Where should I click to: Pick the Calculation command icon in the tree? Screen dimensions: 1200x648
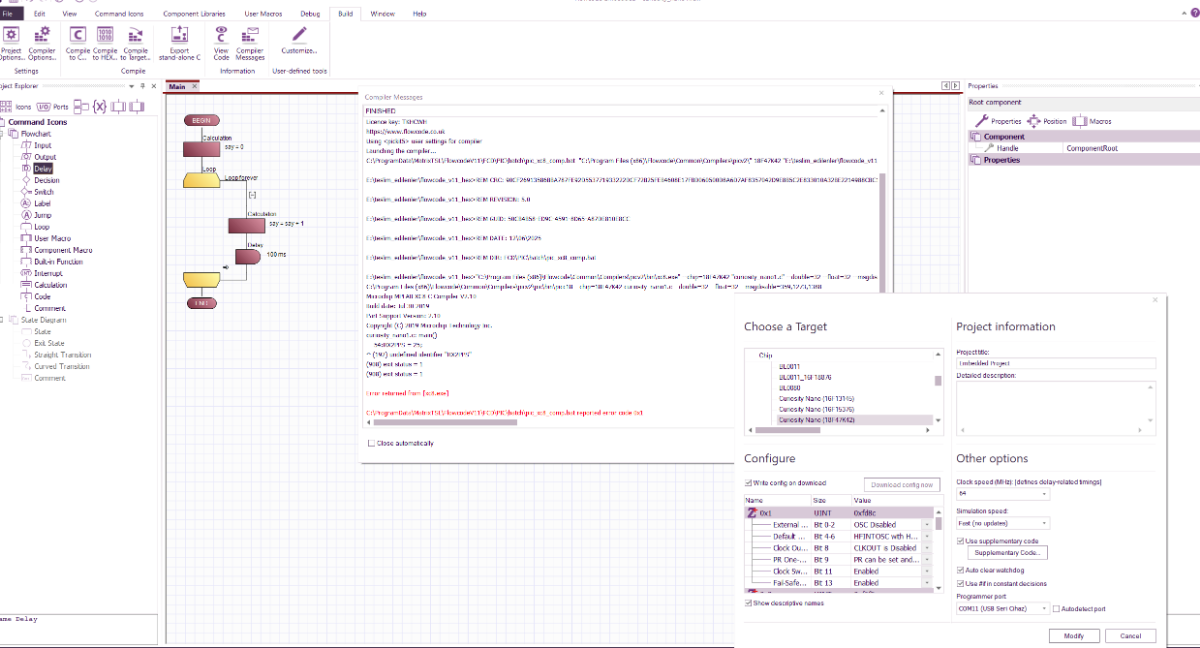(44, 285)
